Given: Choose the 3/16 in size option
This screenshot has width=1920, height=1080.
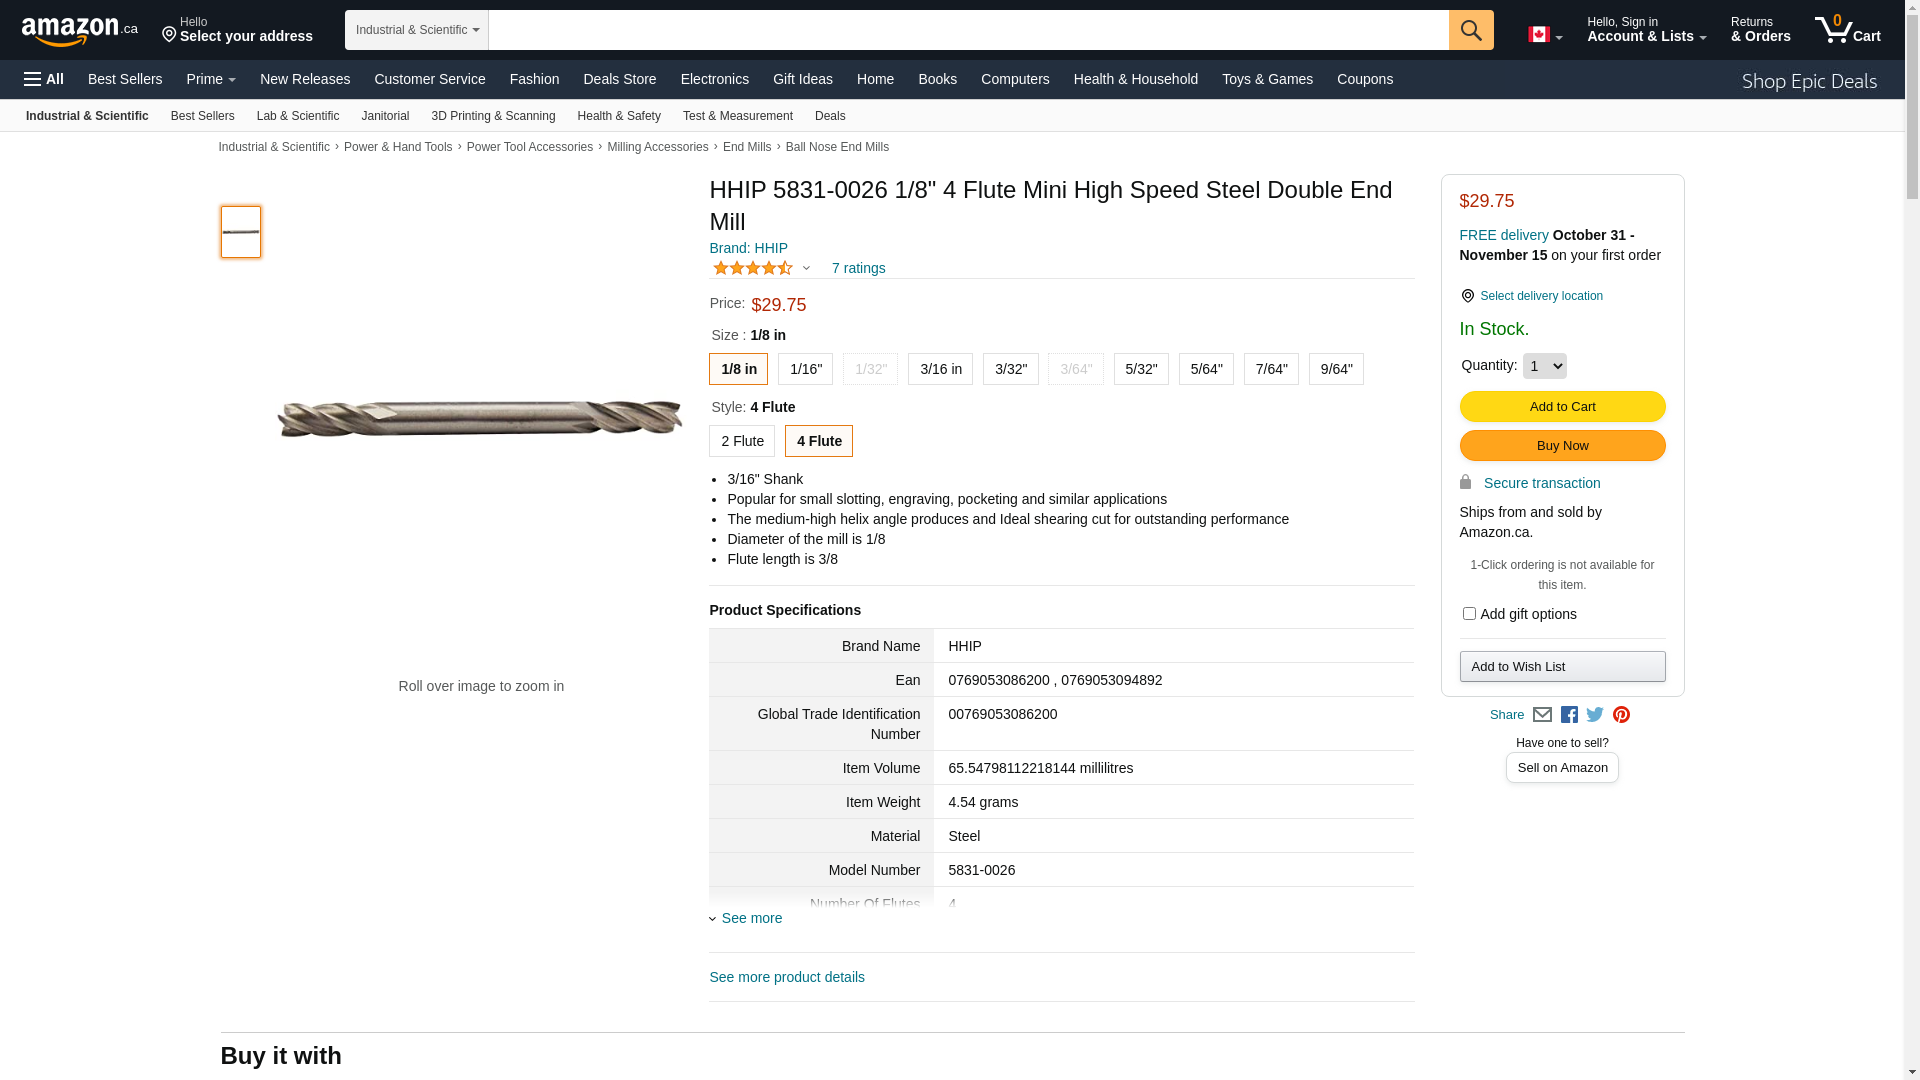Looking at the screenshot, I should [x=940, y=369].
